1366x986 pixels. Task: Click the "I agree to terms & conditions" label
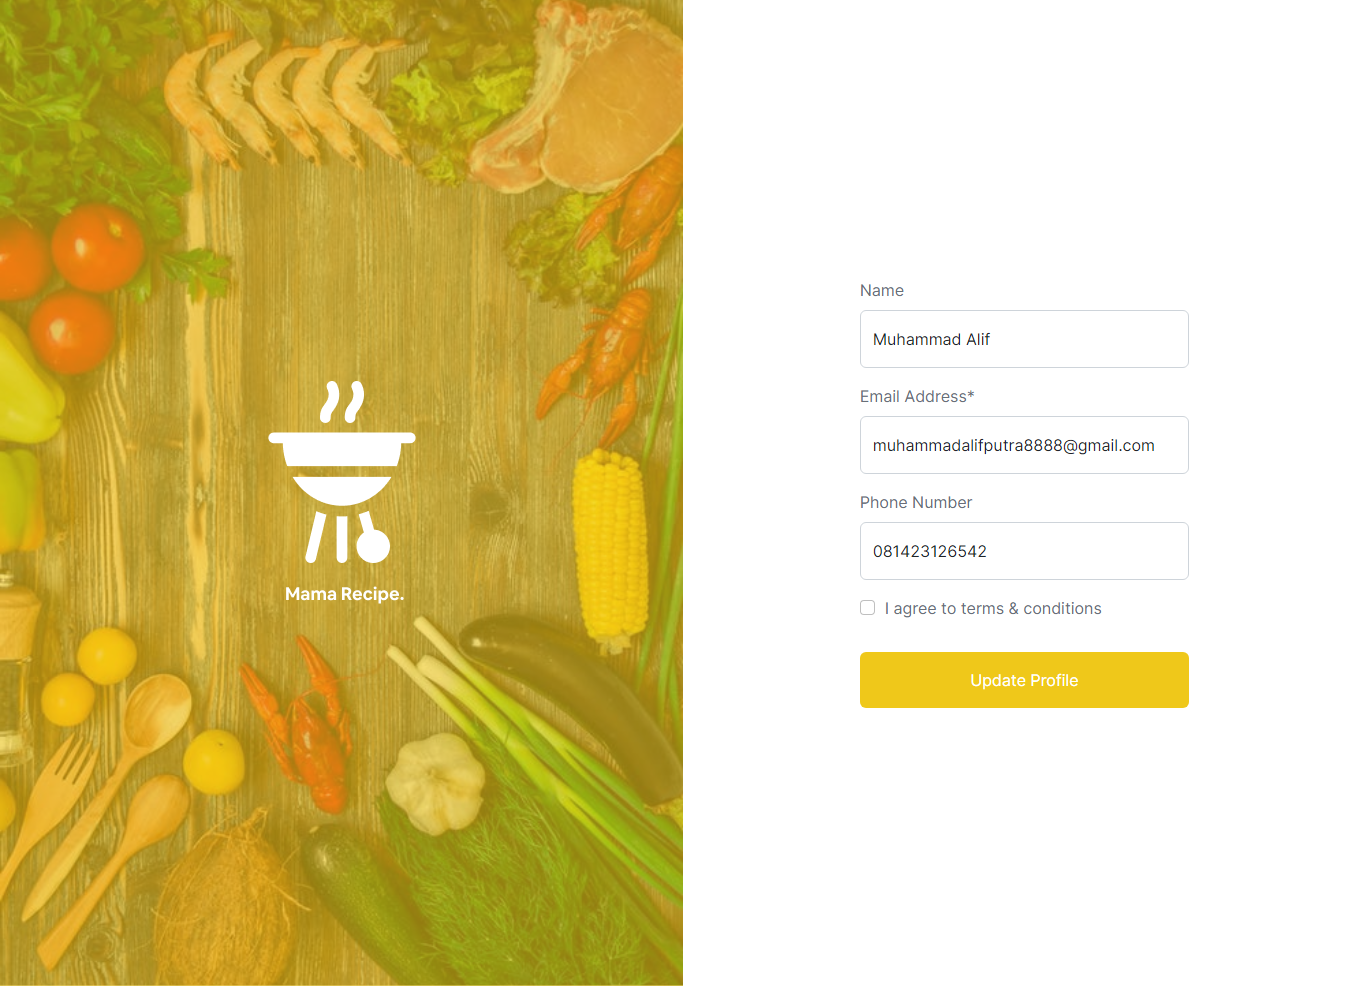pos(993,608)
